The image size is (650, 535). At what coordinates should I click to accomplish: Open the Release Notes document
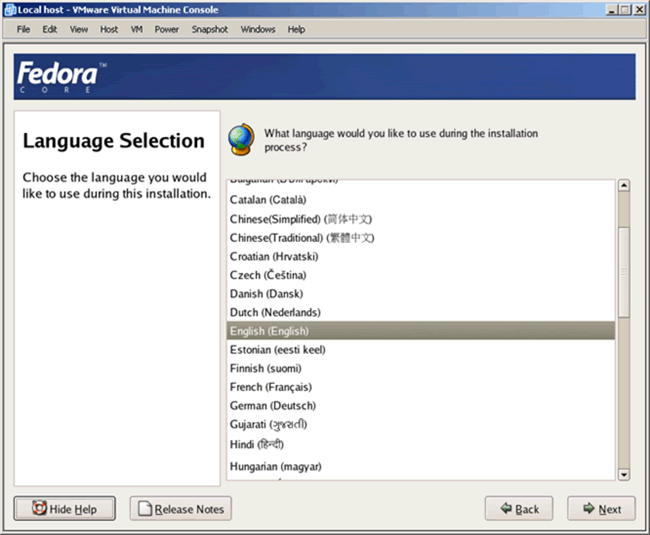click(180, 509)
